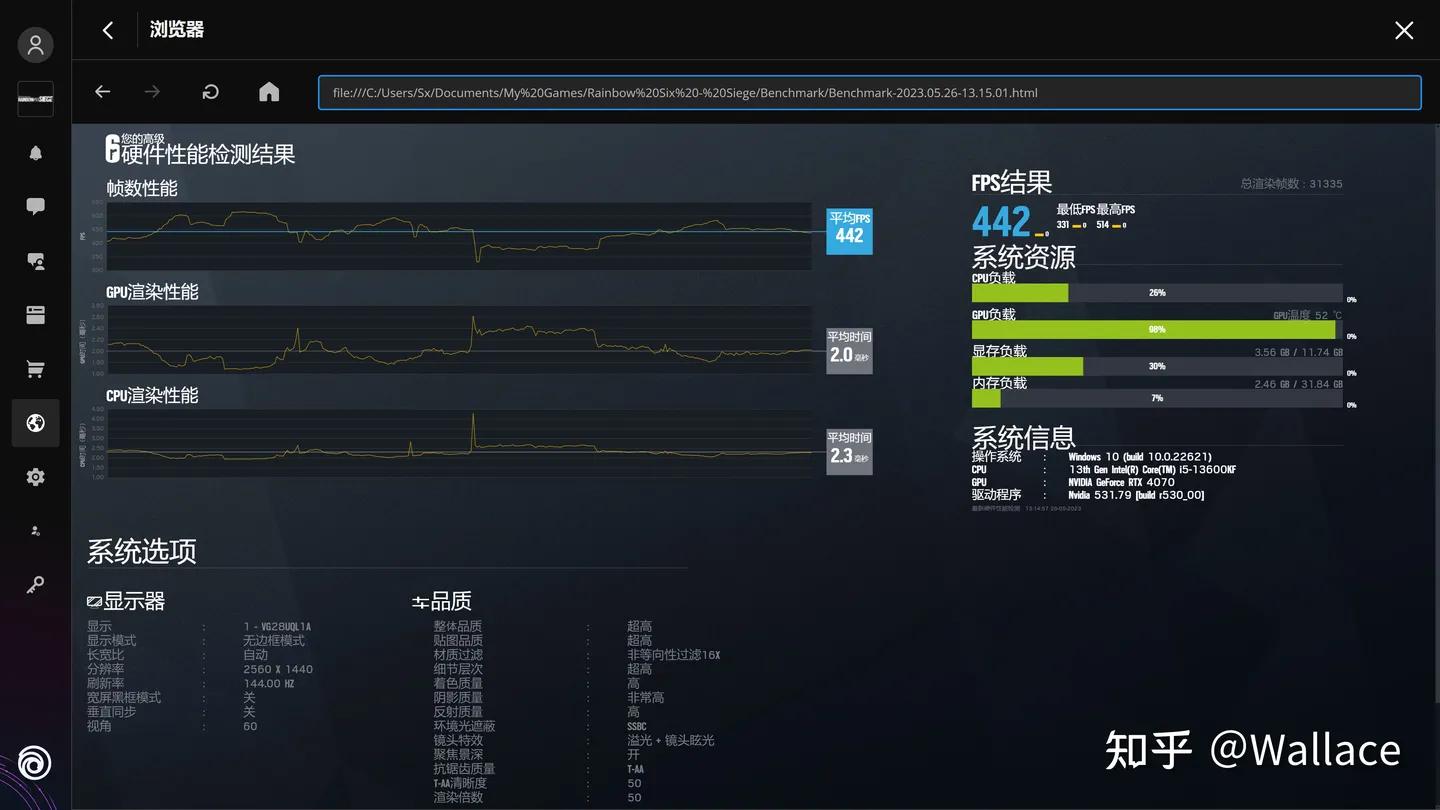Open the chat panel icon
Viewport: 1440px width, 810px height.
coord(35,205)
